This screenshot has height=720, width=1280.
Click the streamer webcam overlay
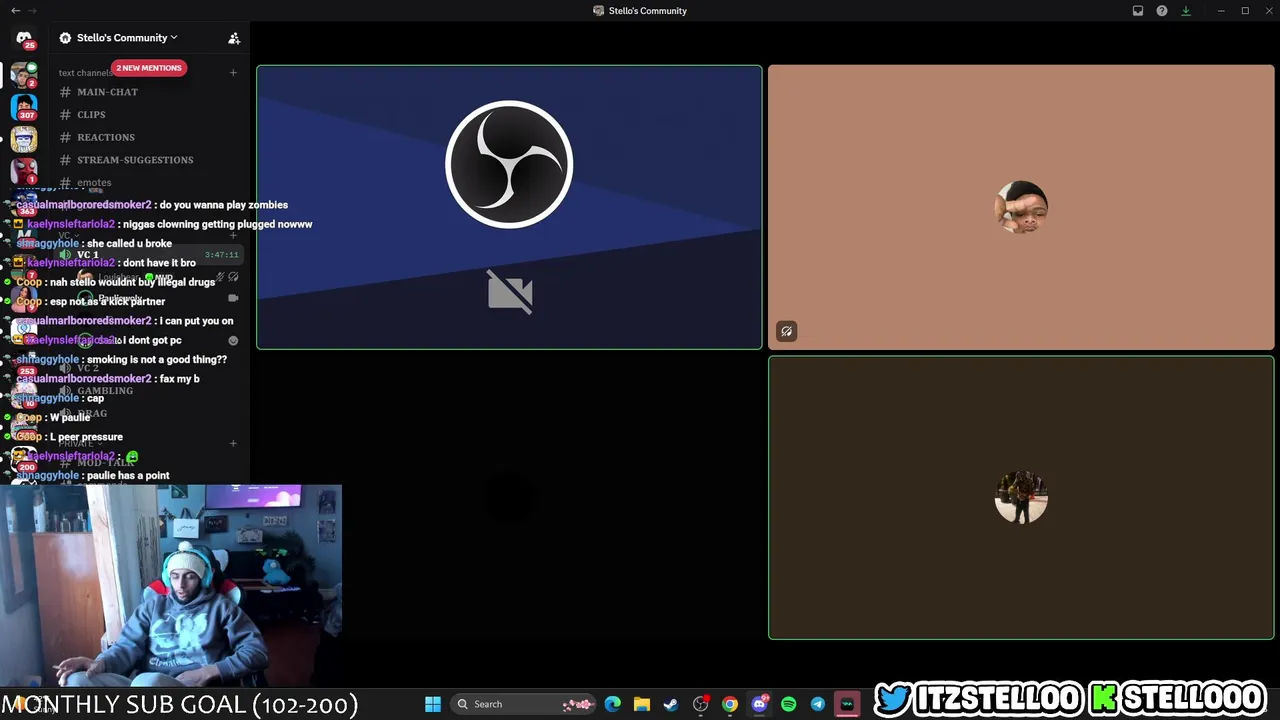tap(171, 586)
